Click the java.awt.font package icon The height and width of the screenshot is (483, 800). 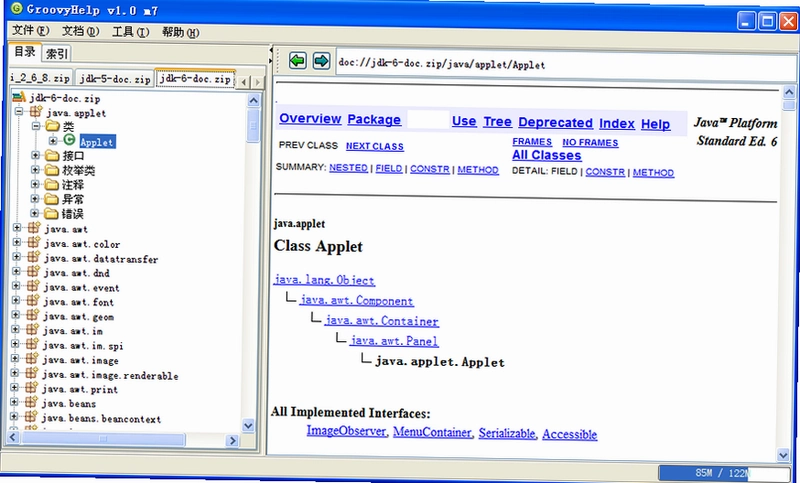33,300
